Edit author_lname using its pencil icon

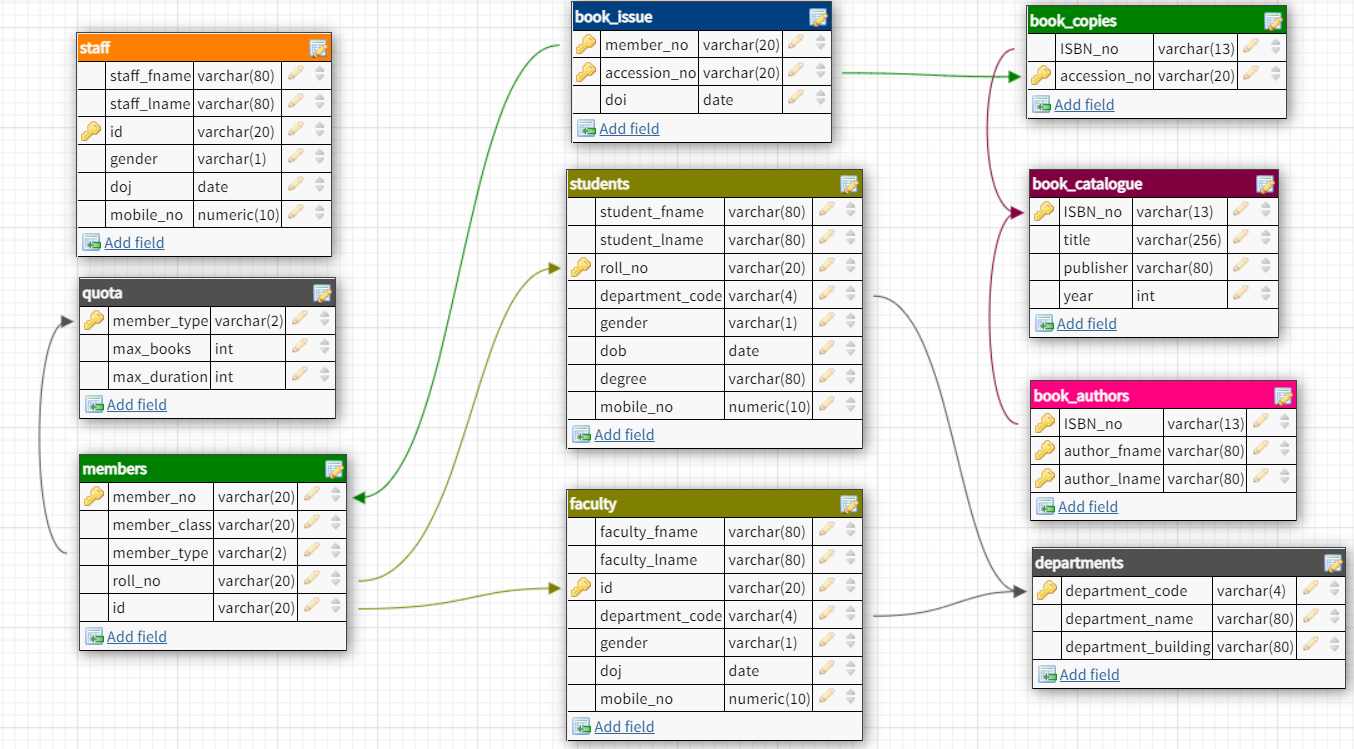(1261, 478)
